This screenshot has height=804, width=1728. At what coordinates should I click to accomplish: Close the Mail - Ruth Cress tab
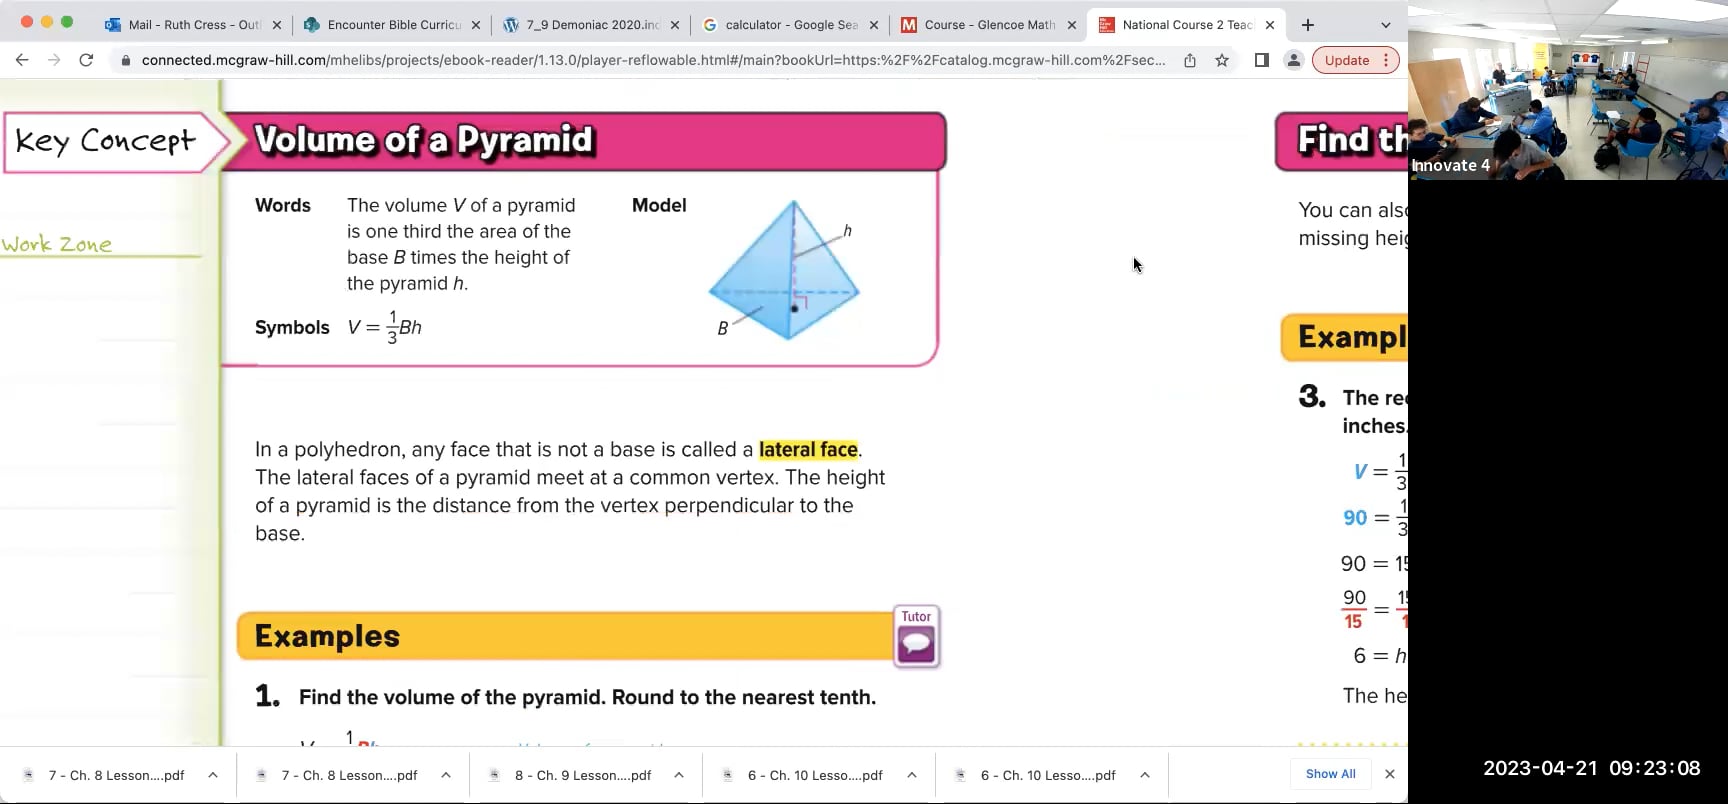277,25
